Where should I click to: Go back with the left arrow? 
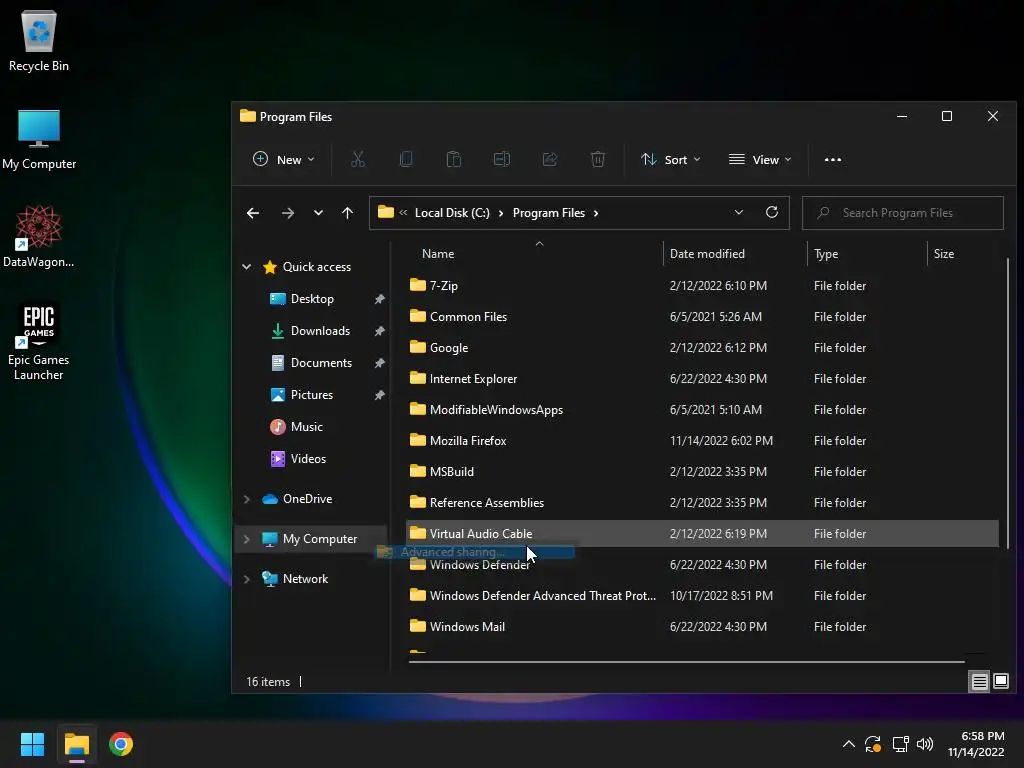[253, 213]
